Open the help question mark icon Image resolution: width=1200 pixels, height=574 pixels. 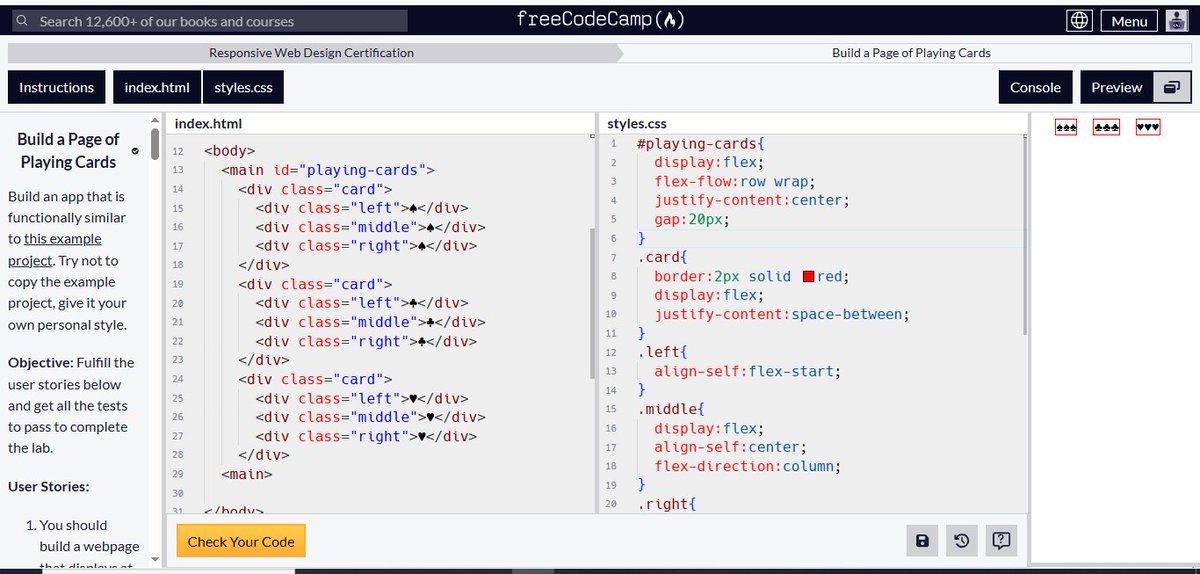[x=1001, y=541]
